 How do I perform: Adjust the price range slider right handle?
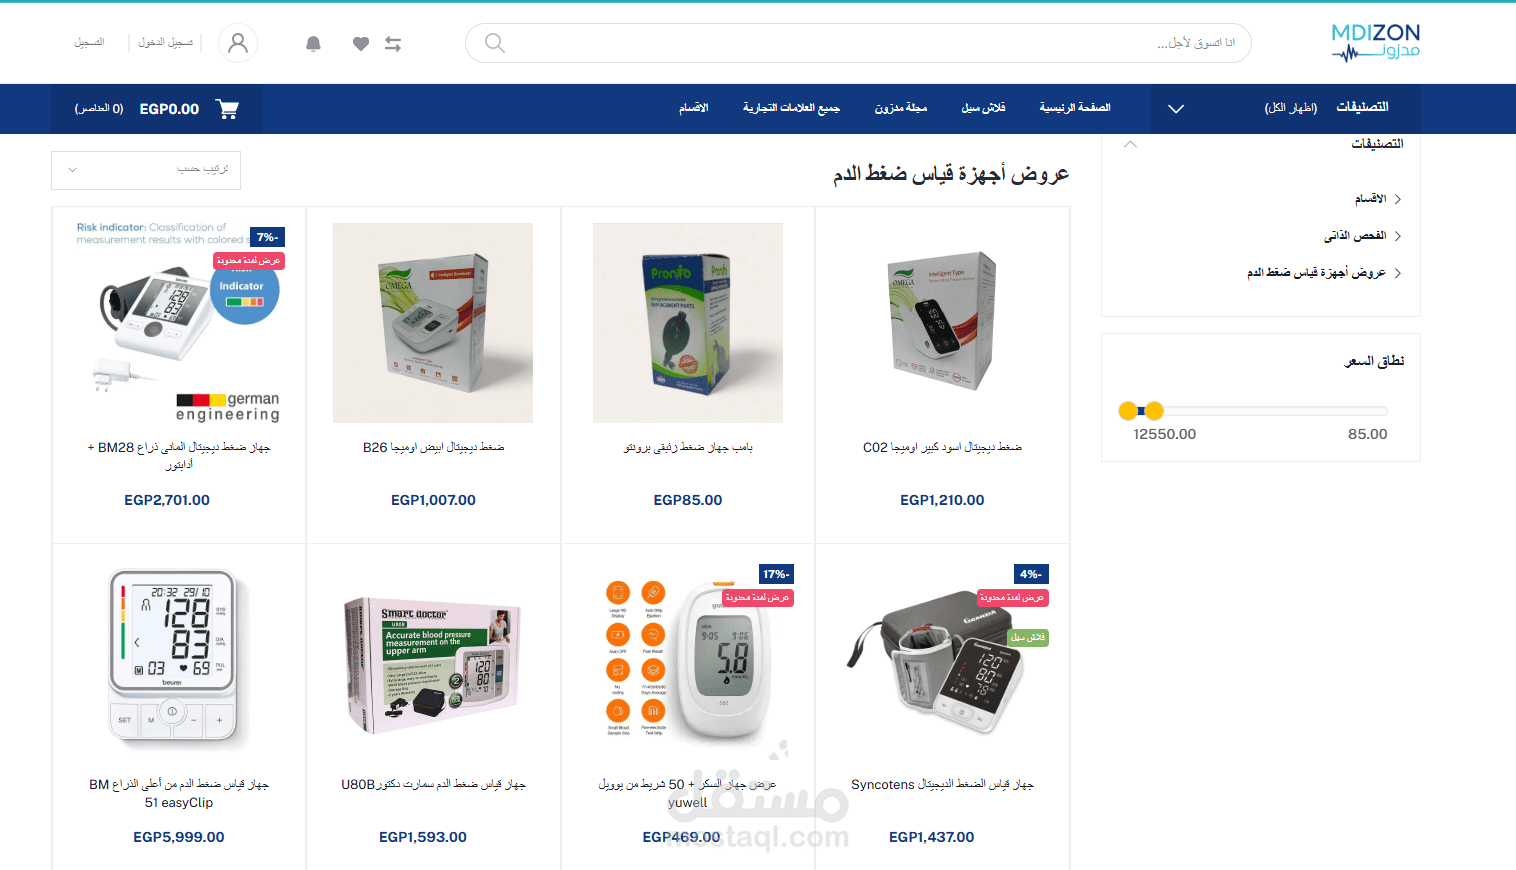(1154, 410)
